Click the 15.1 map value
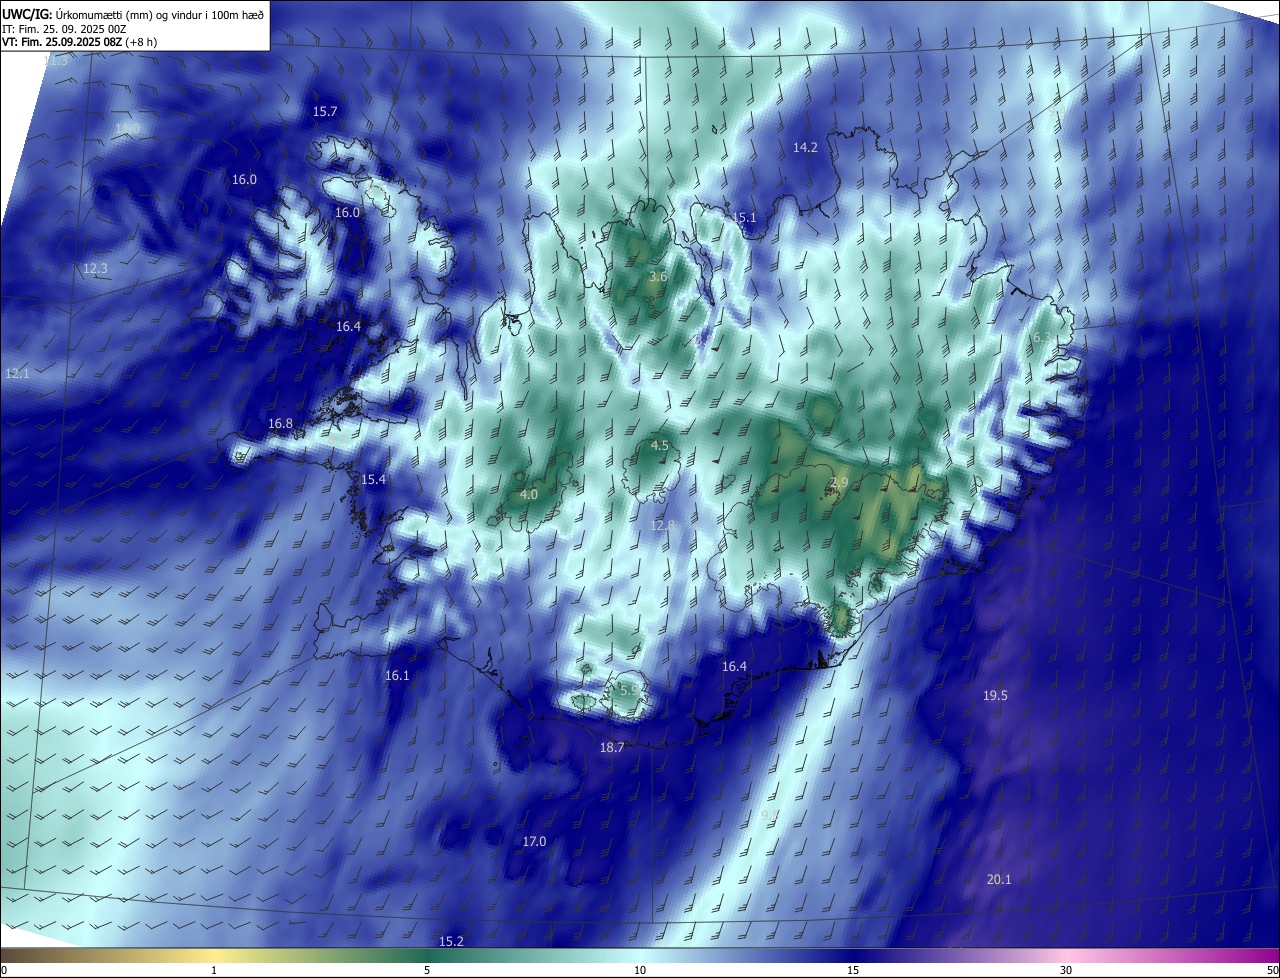Screen dimensions: 1280x978 pos(745,218)
